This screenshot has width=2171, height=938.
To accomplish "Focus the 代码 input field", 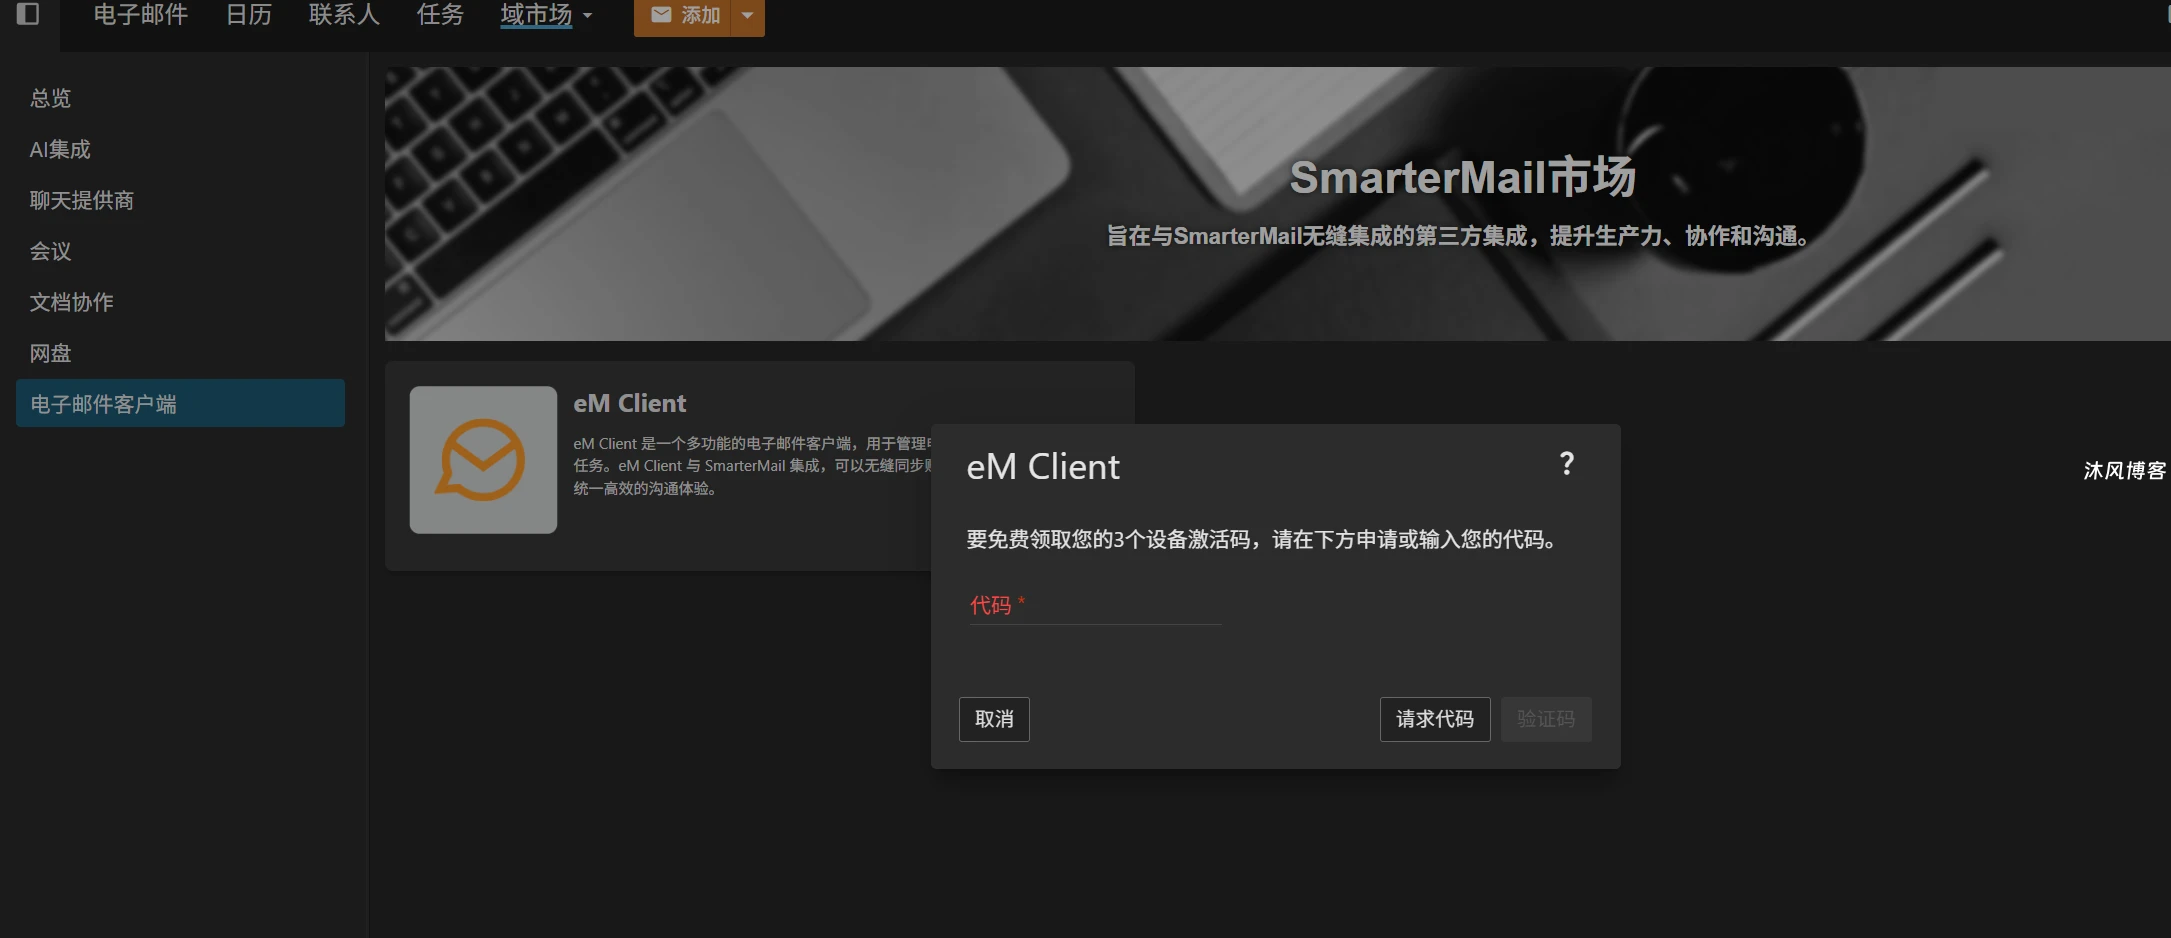I will pyautogui.click(x=1095, y=606).
